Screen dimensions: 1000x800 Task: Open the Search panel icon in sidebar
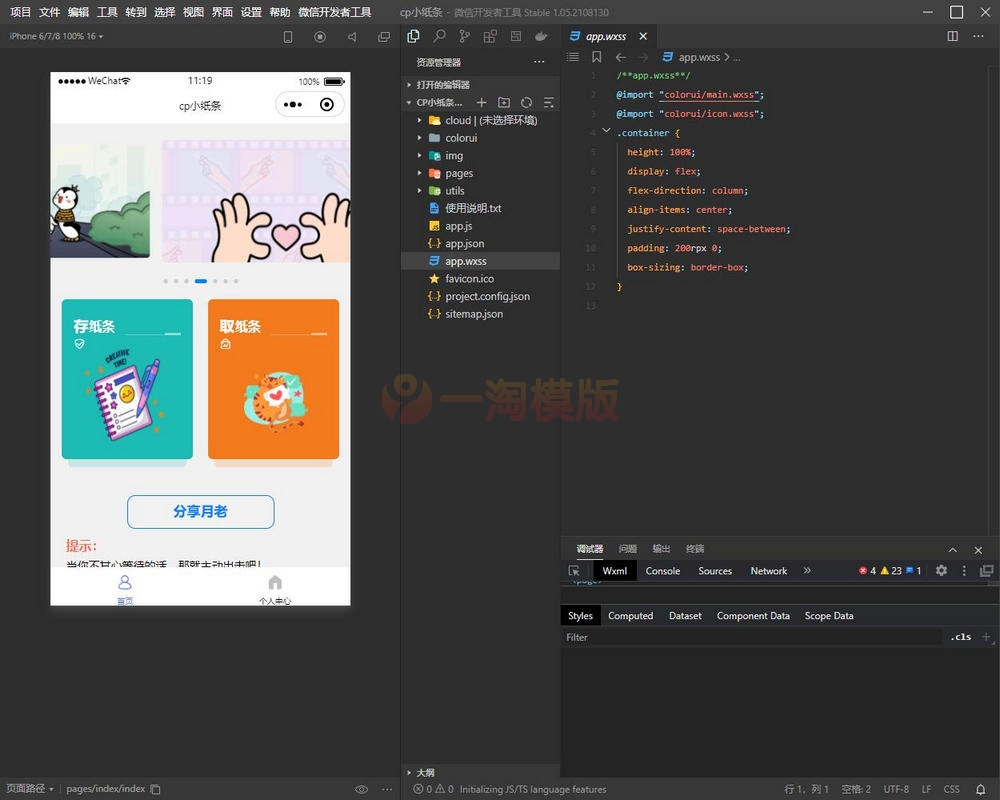pyautogui.click(x=439, y=36)
